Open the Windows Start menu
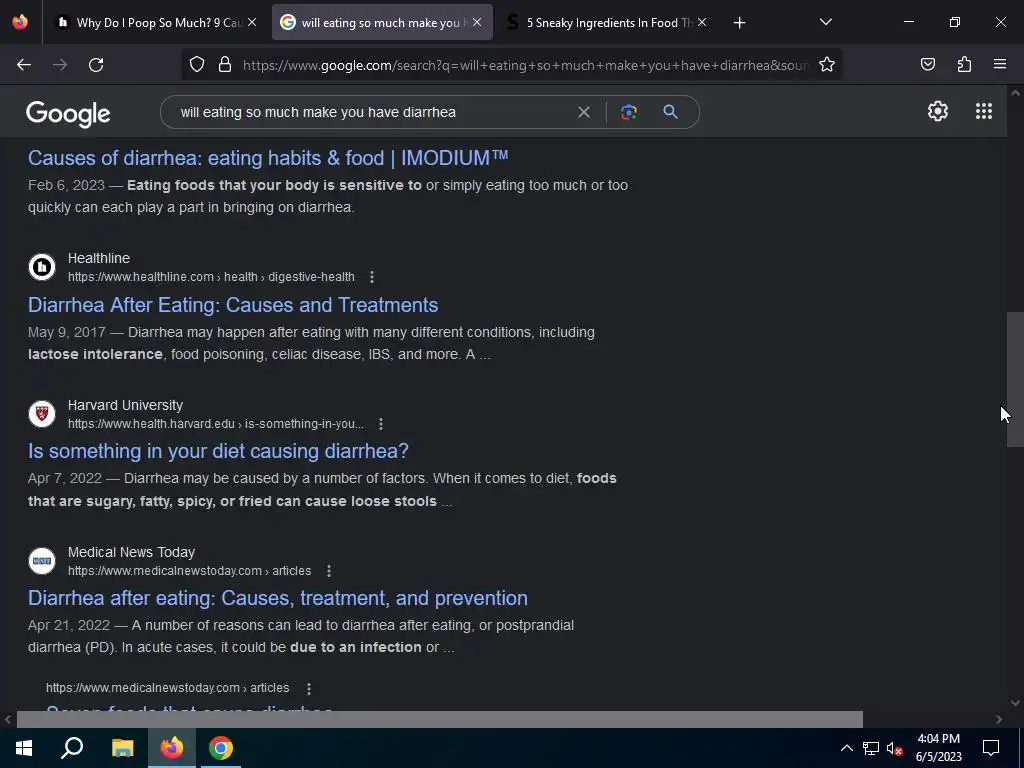Image resolution: width=1024 pixels, height=768 pixels. (x=24, y=748)
